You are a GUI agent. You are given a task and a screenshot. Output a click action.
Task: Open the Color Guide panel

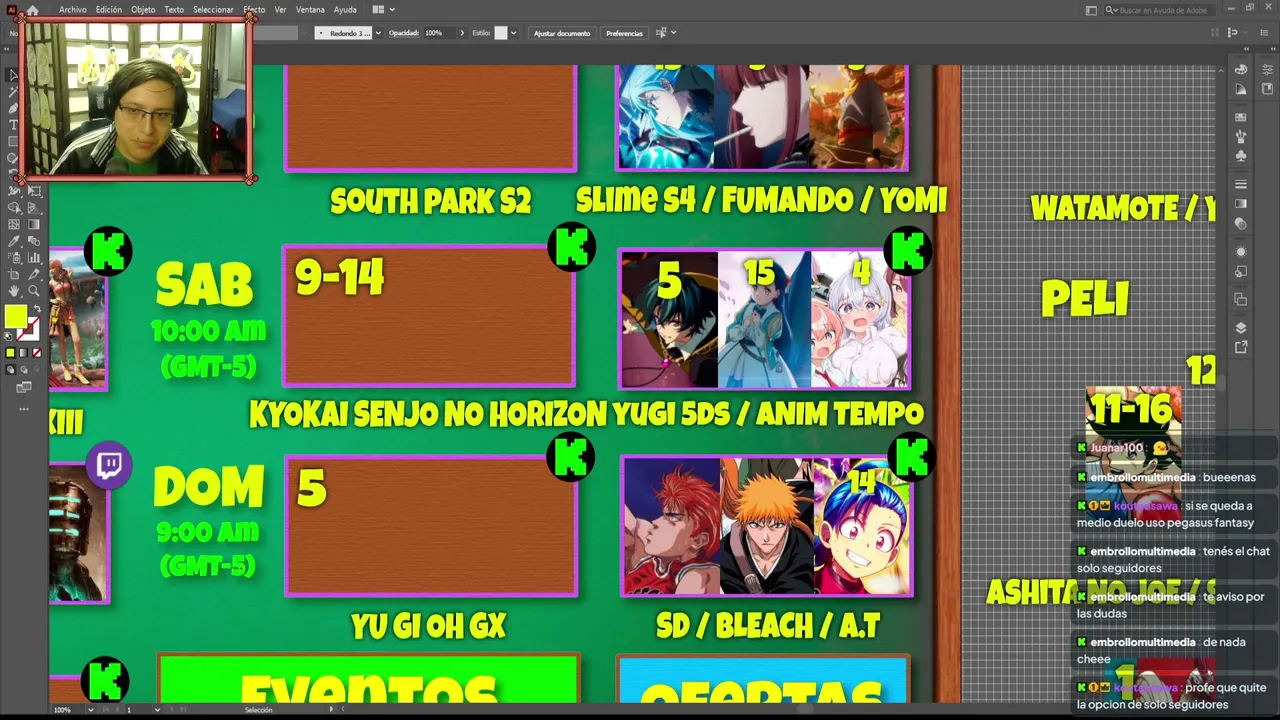tap(1241, 89)
